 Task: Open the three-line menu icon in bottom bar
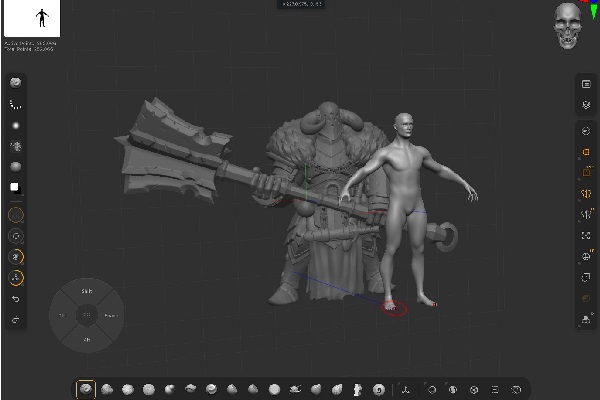(495, 389)
